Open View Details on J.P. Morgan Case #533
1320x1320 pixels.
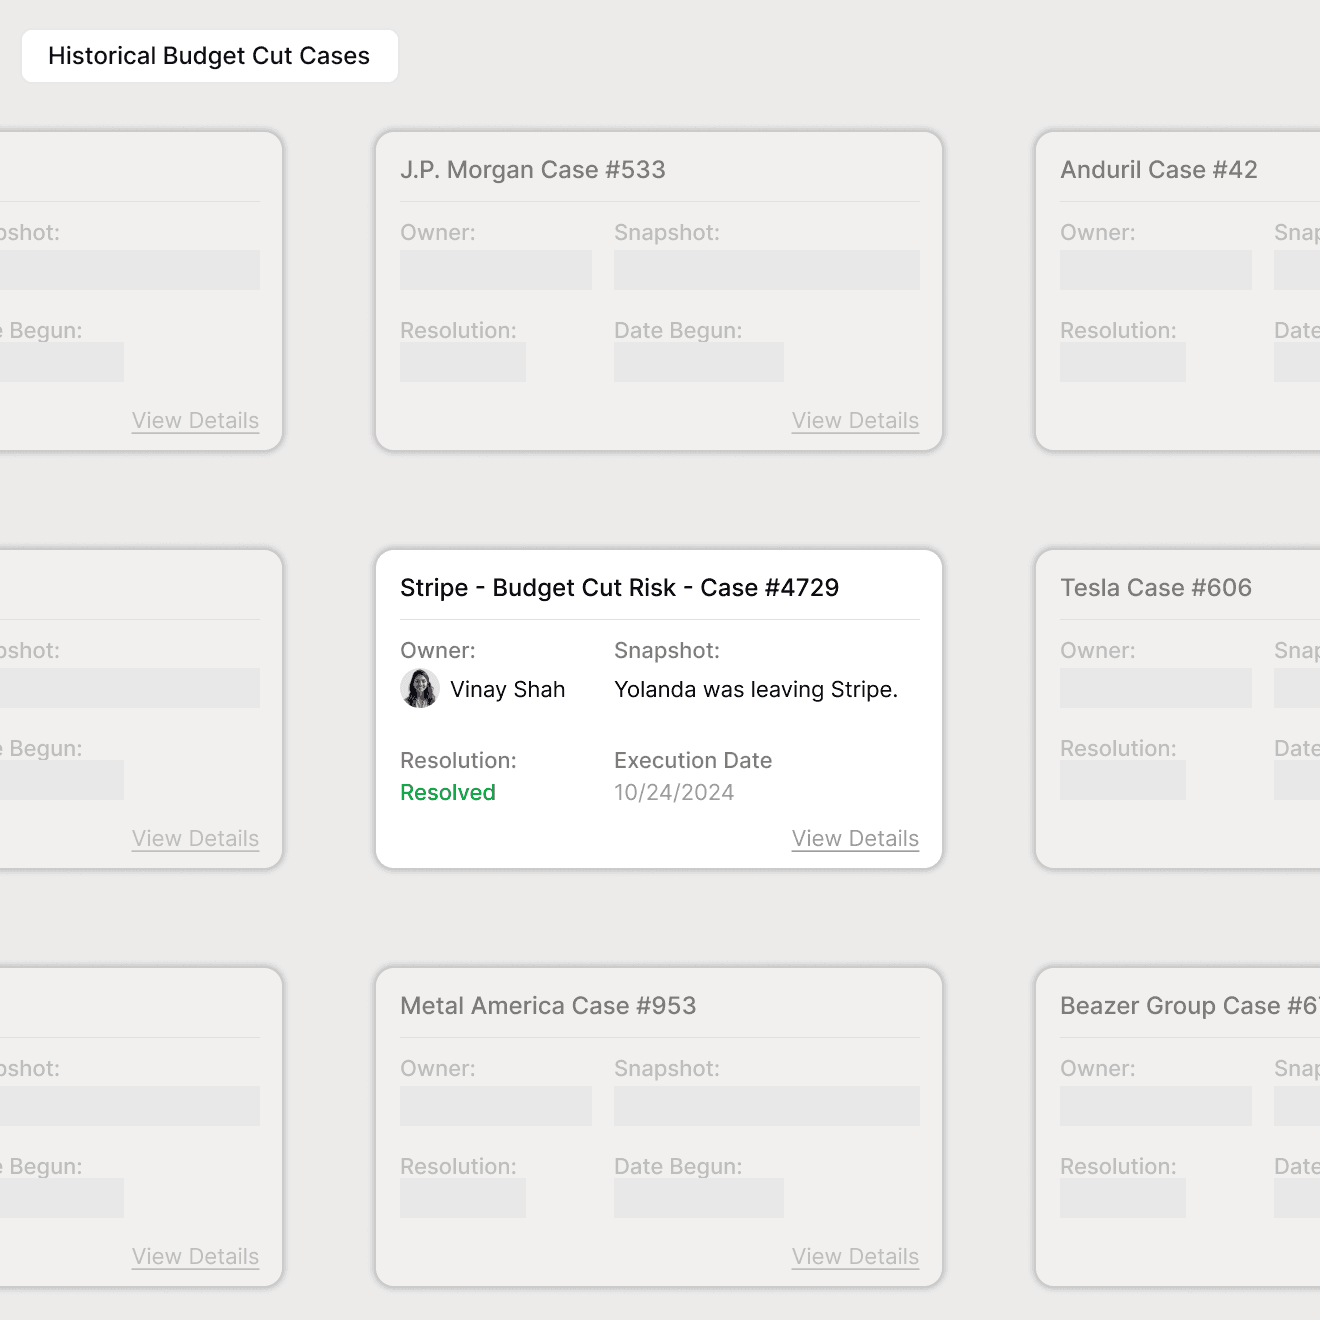point(855,421)
